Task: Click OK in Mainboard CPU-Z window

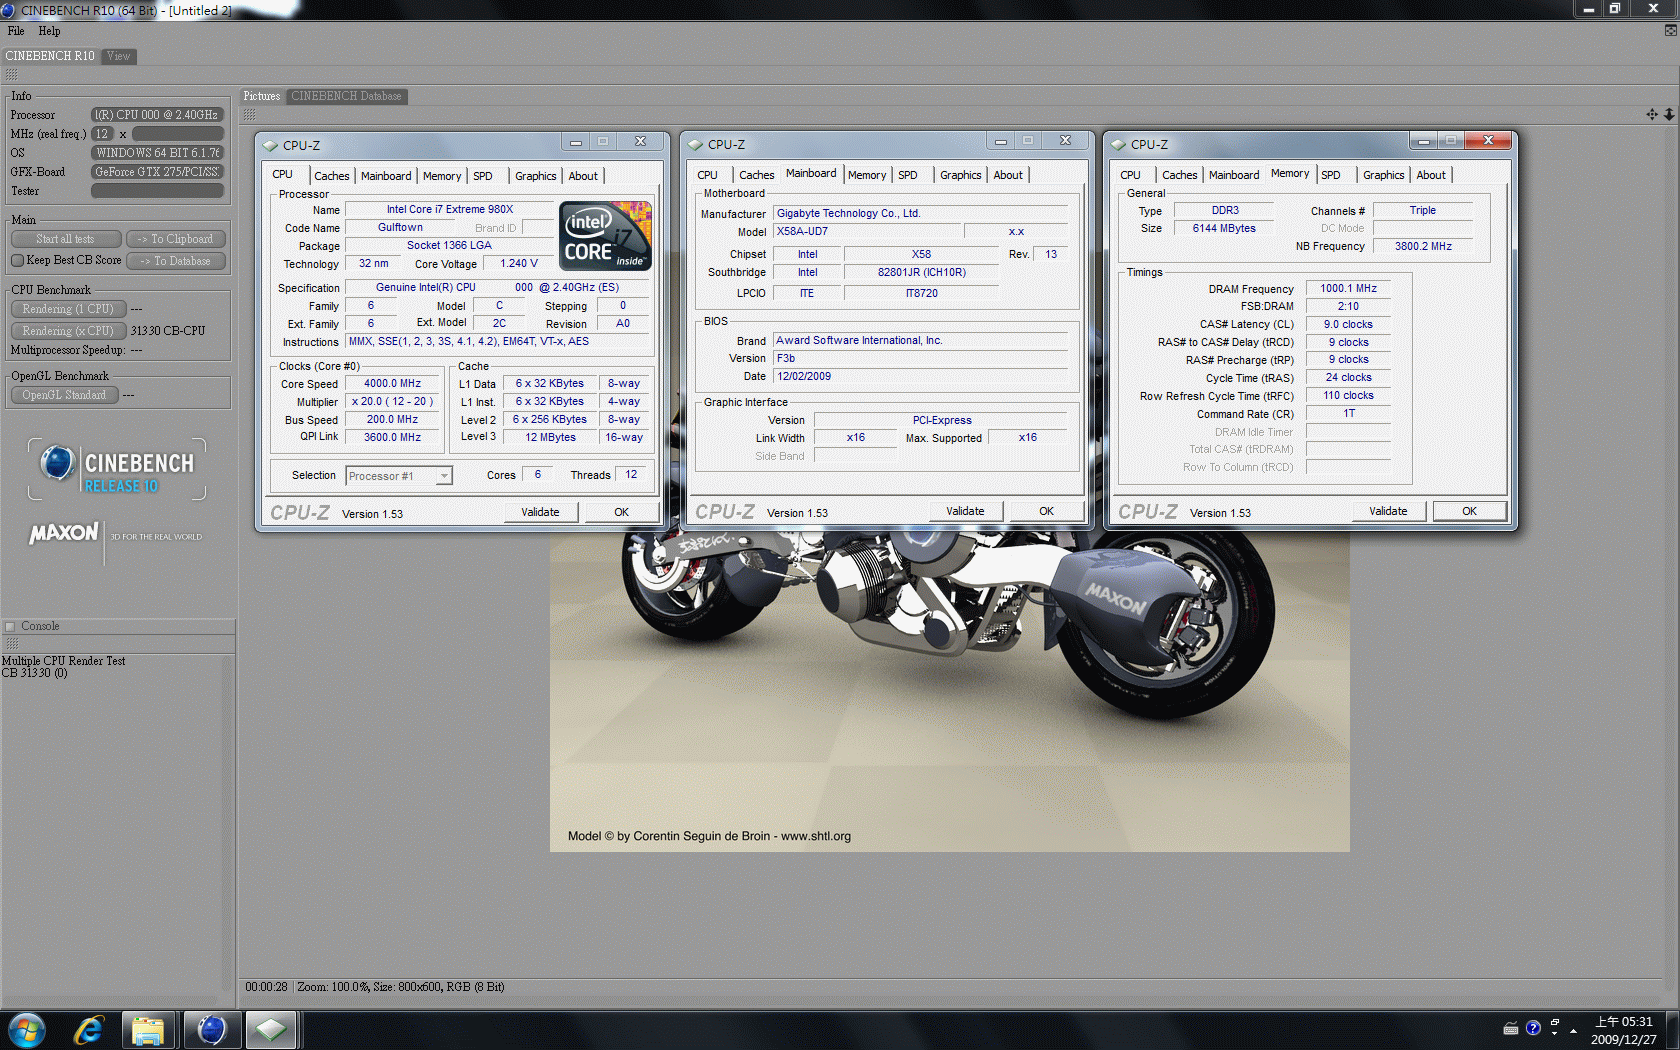Action: [1046, 511]
